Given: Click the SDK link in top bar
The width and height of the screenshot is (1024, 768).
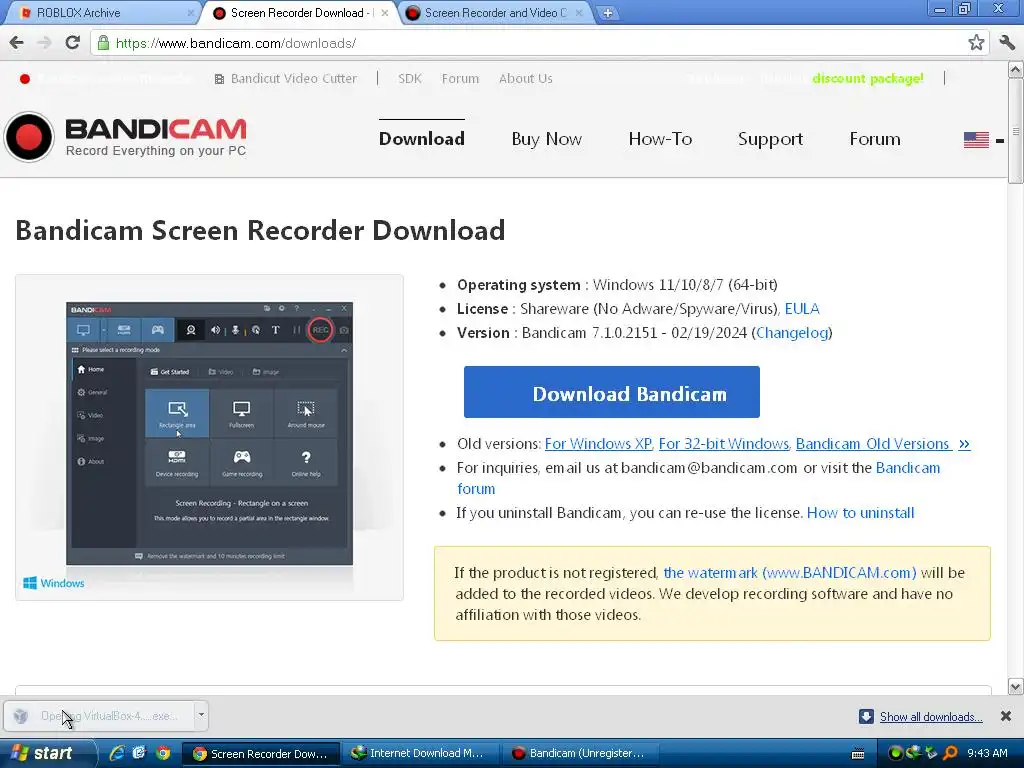Looking at the screenshot, I should 410,78.
